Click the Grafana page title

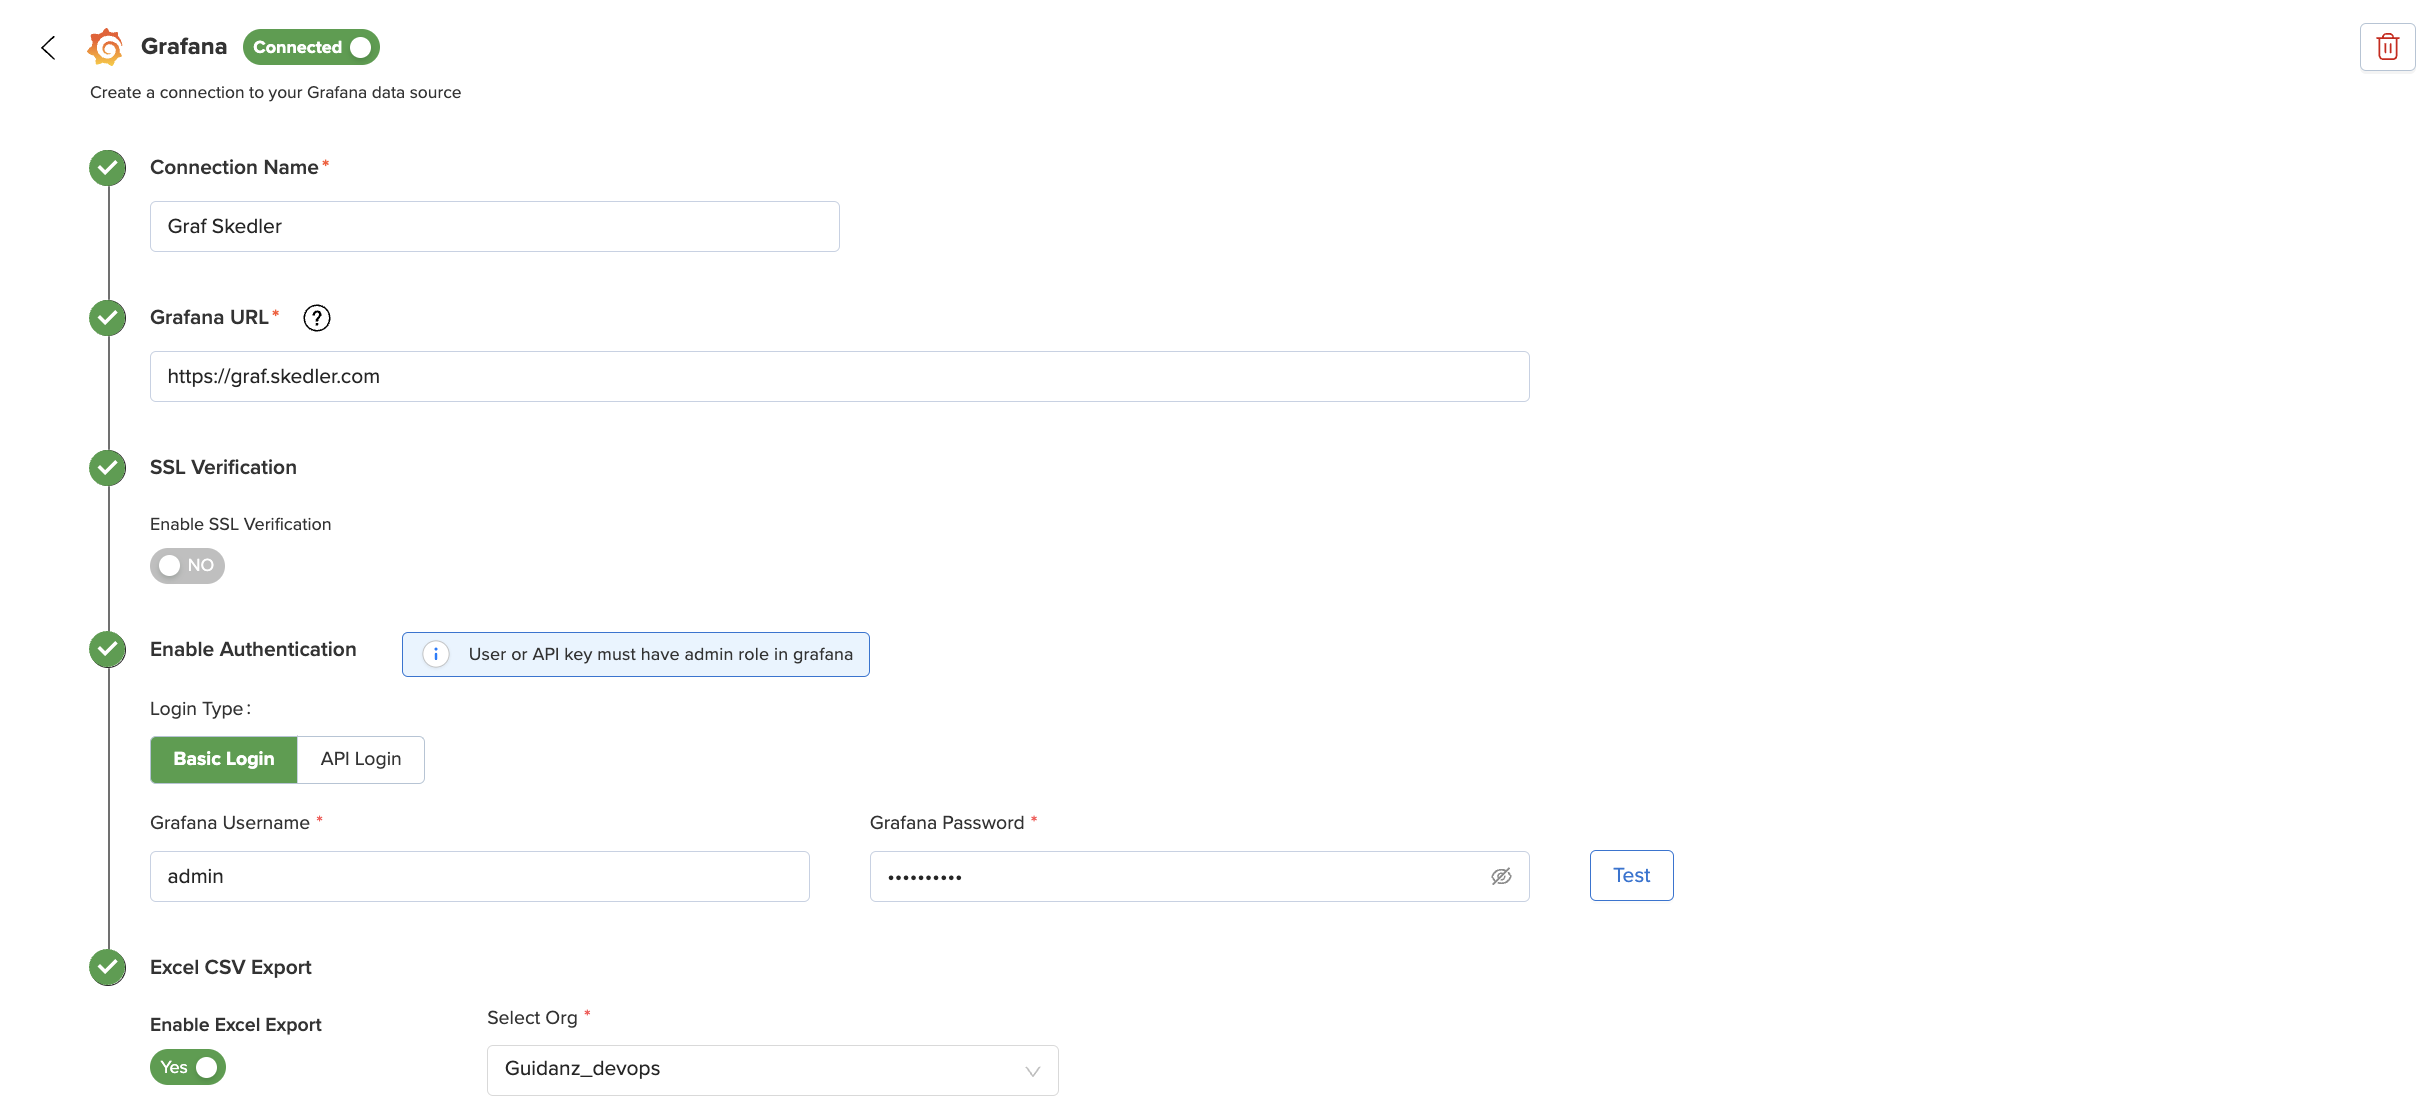(184, 47)
